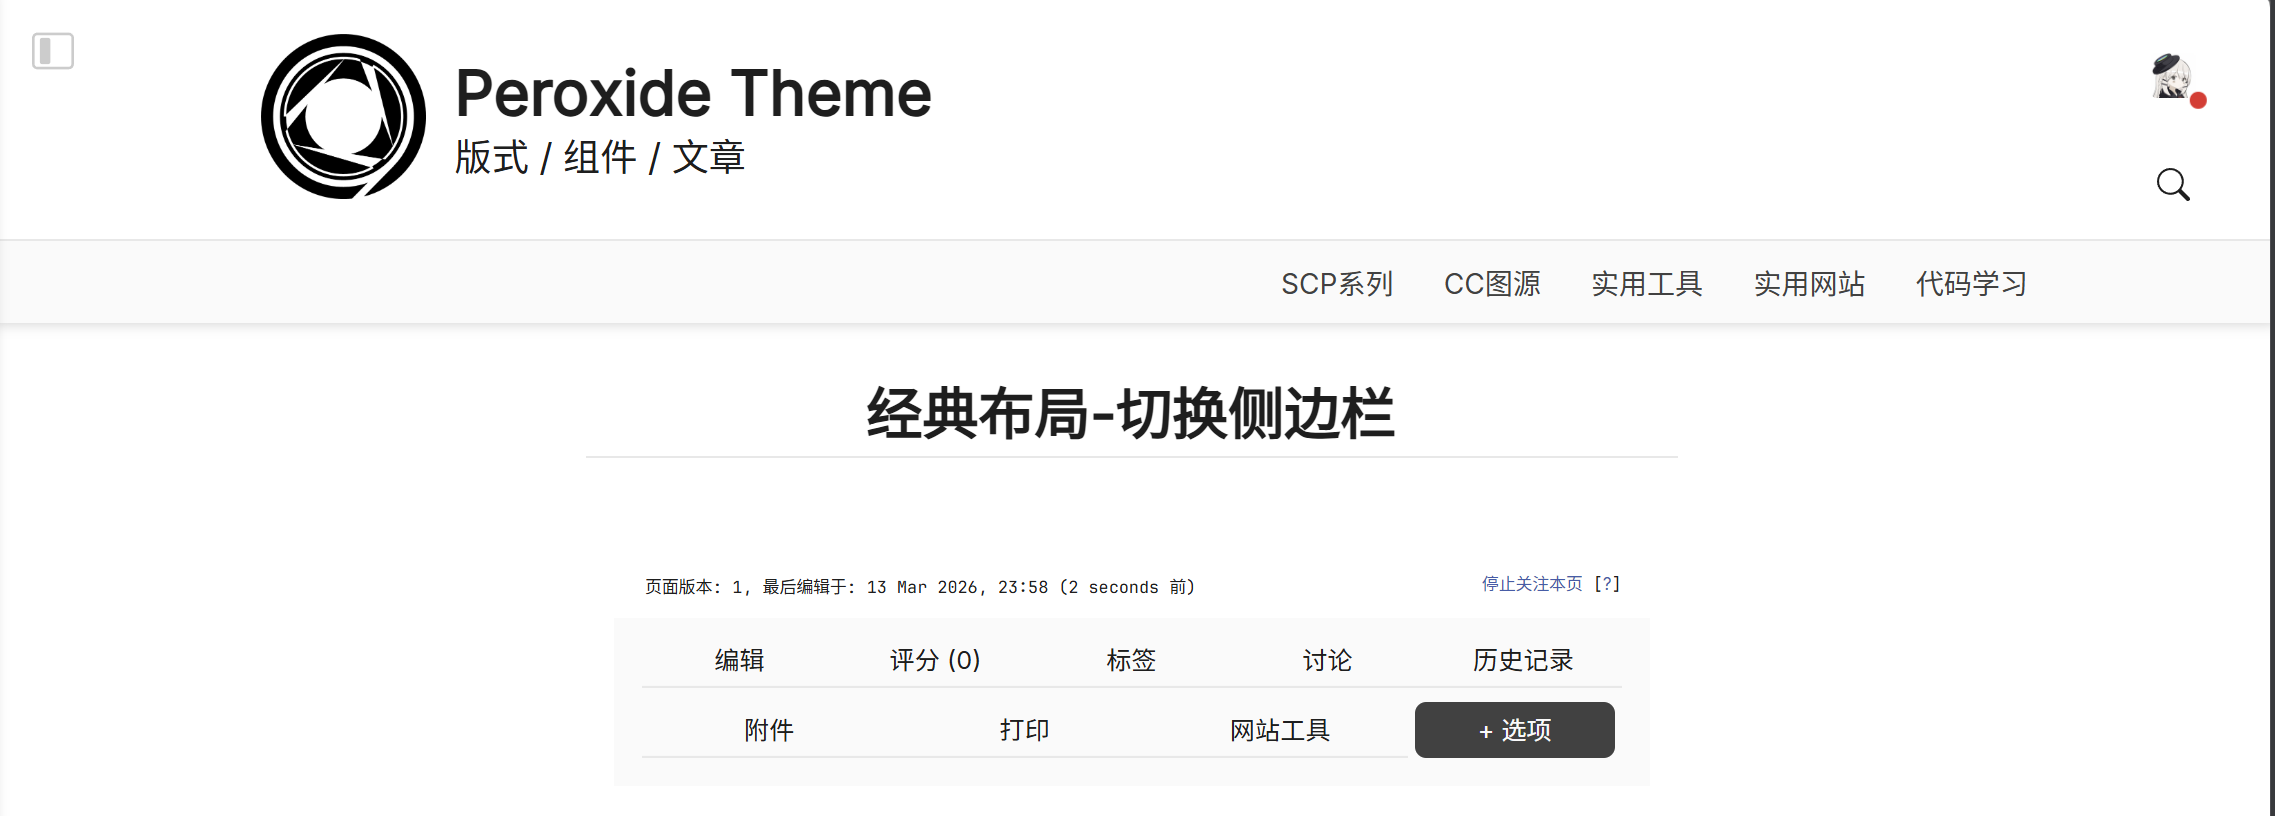Open the SCP系列 navigation menu
Image resolution: width=2275 pixels, height=816 pixels.
tap(1337, 284)
